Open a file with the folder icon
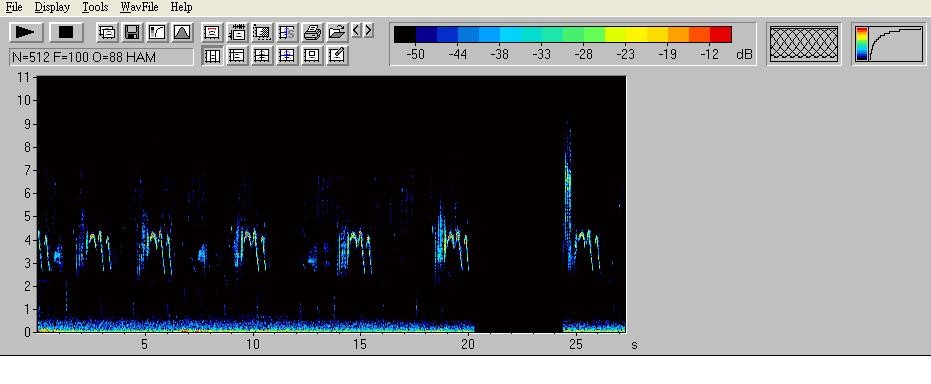931x384 pixels. click(337, 32)
